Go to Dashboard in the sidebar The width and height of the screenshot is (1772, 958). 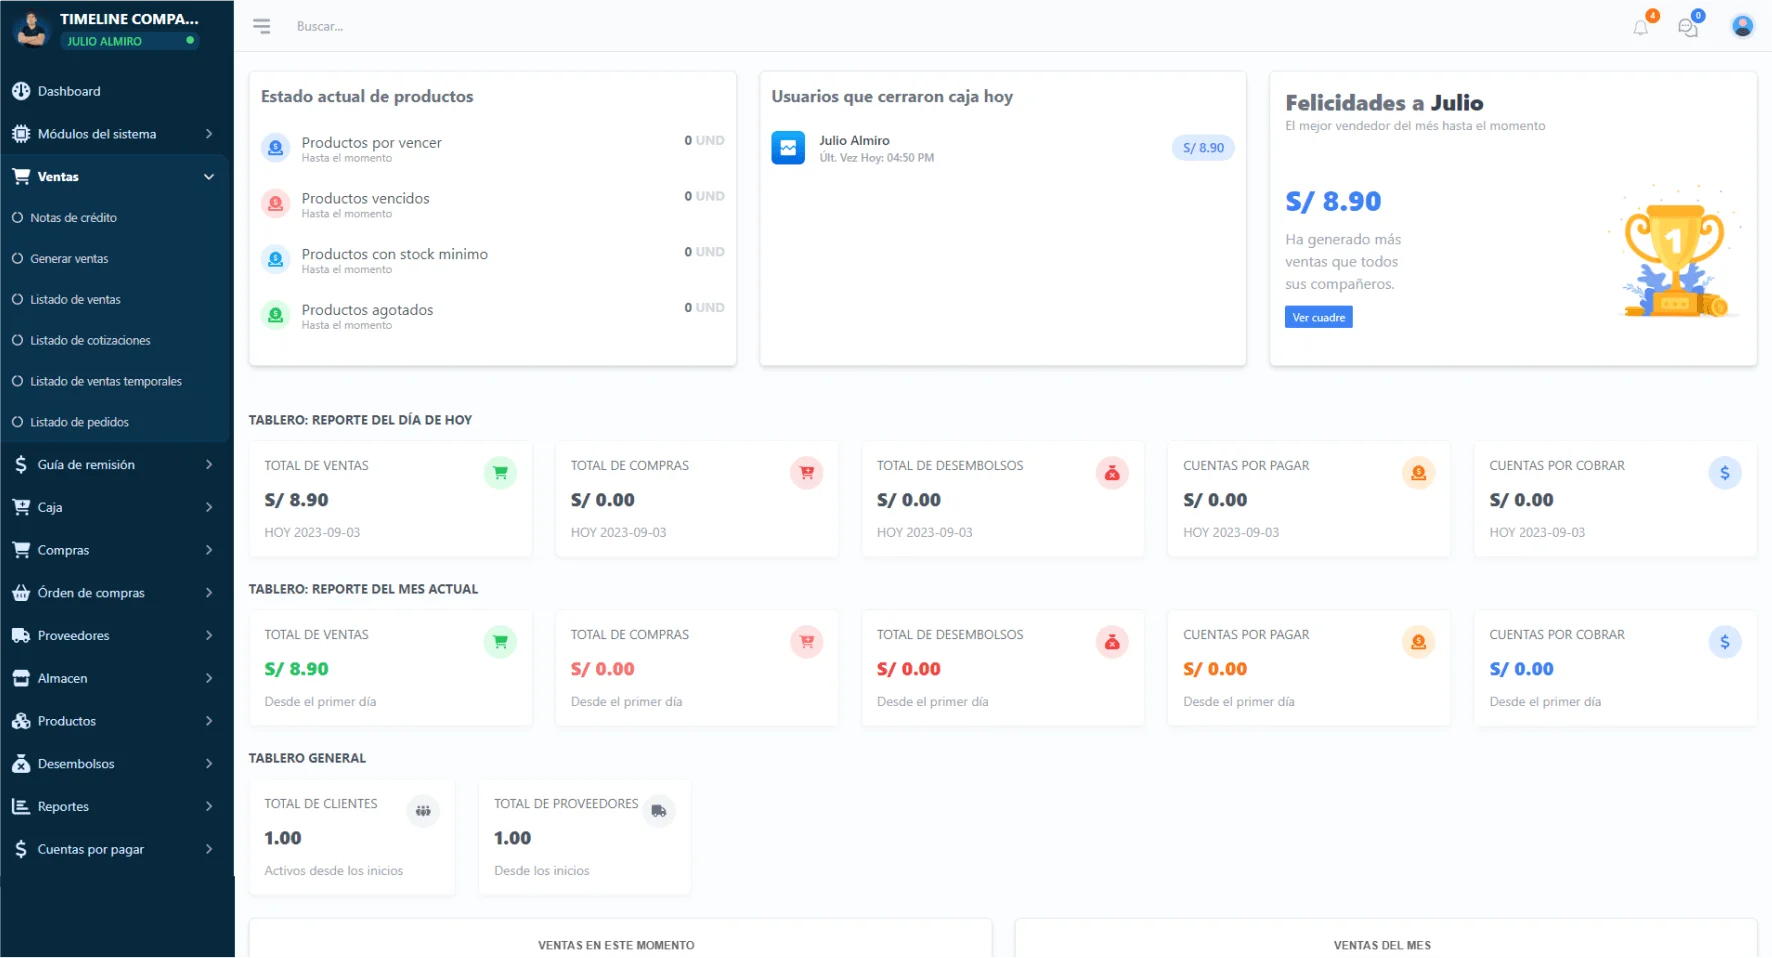(117, 91)
